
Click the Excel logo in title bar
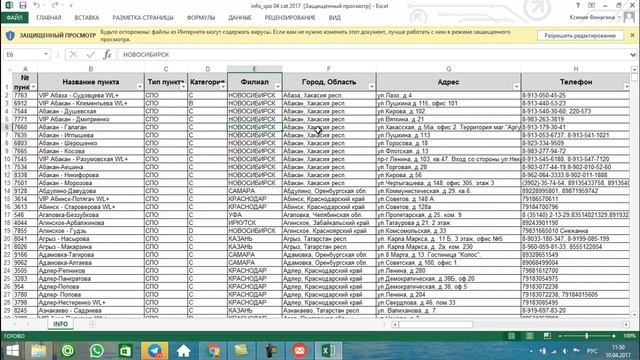pos(9,6)
